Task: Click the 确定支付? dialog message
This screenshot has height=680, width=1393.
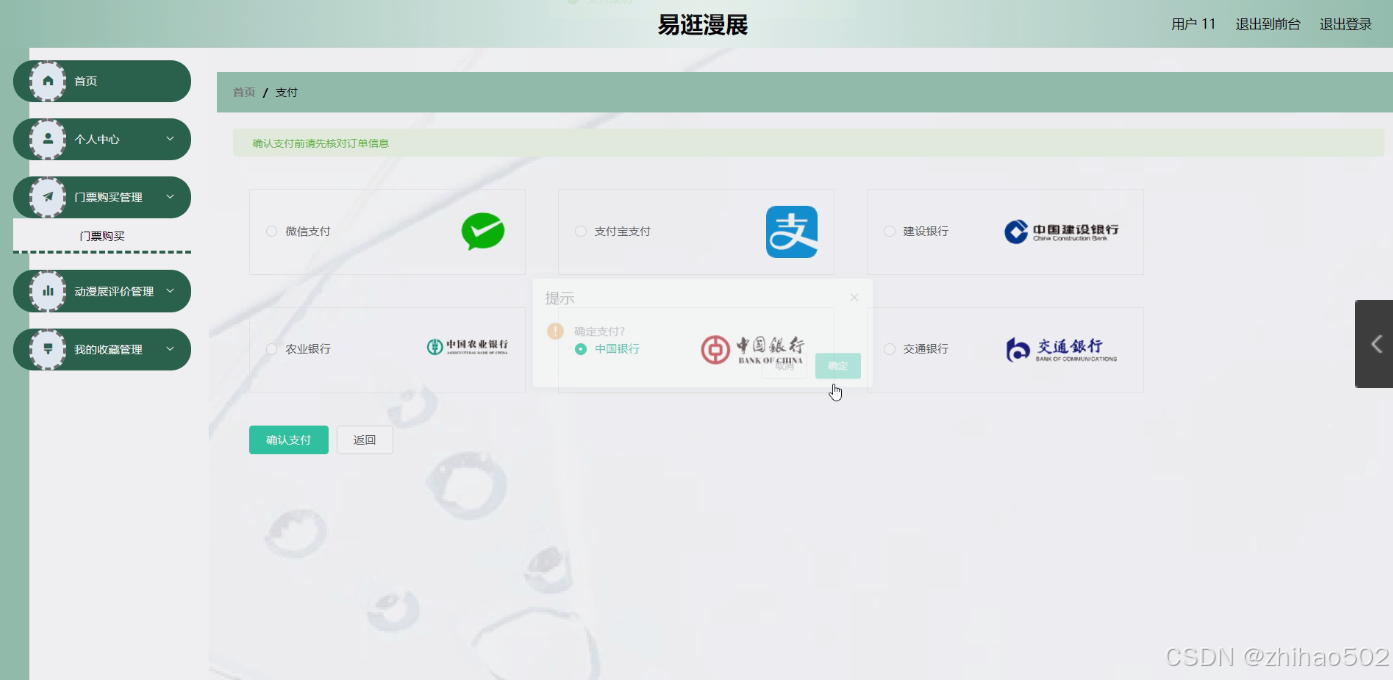Action: 599,331
